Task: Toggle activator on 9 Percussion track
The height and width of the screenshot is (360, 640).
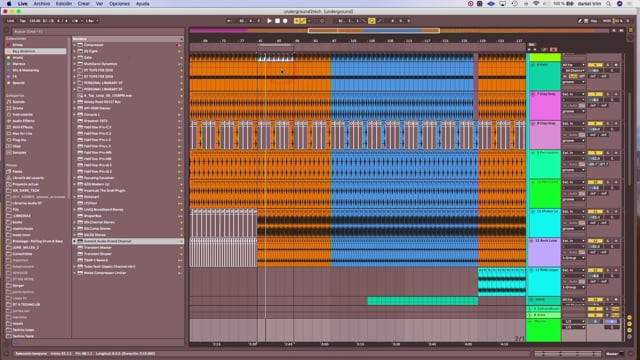Action: pos(595,153)
